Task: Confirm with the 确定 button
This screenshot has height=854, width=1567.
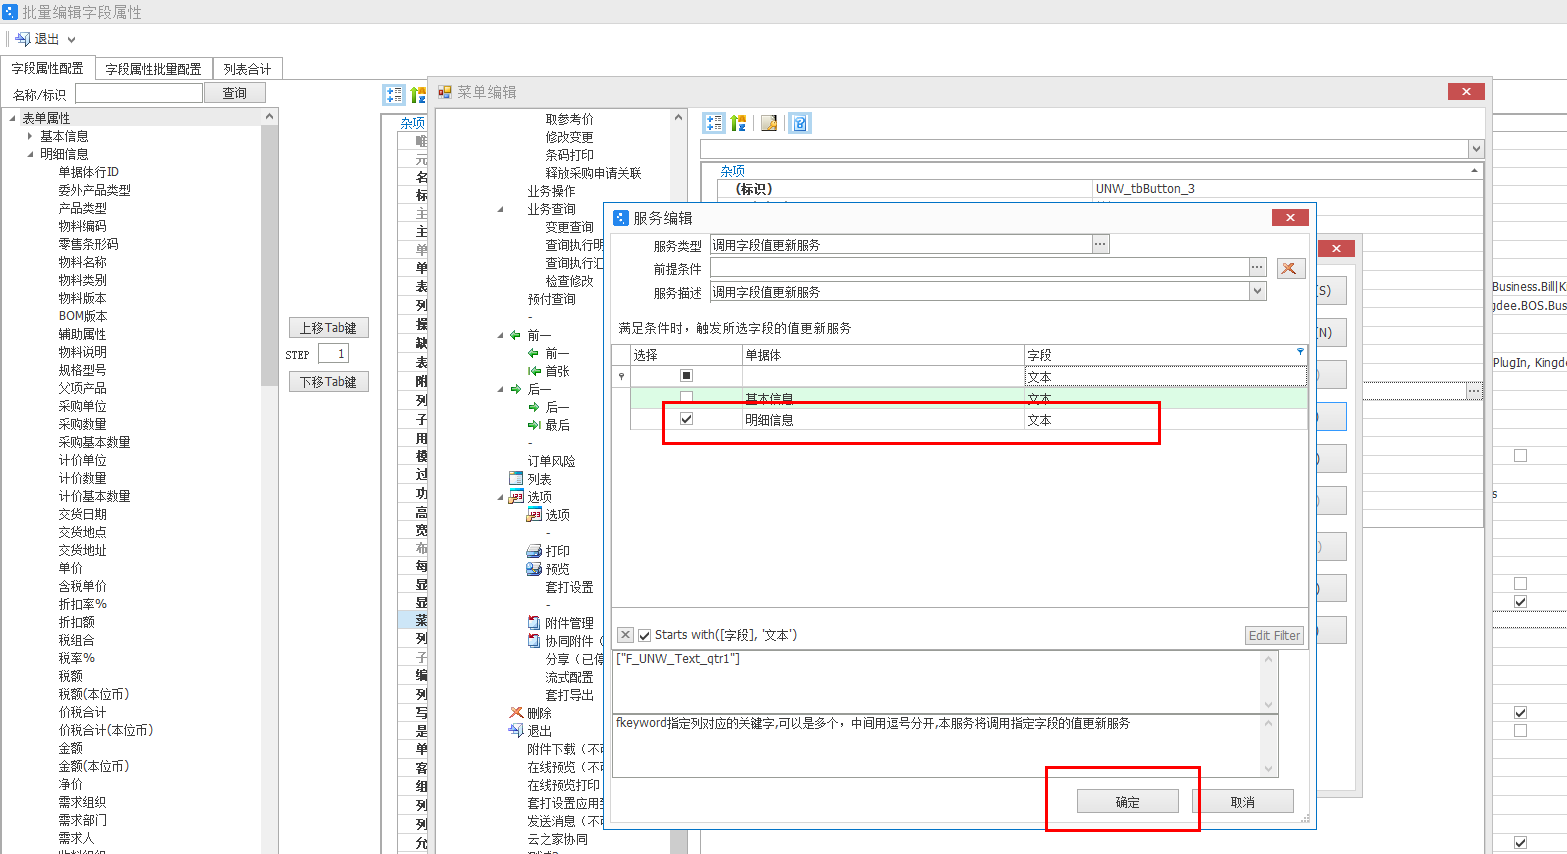Action: coord(1127,802)
